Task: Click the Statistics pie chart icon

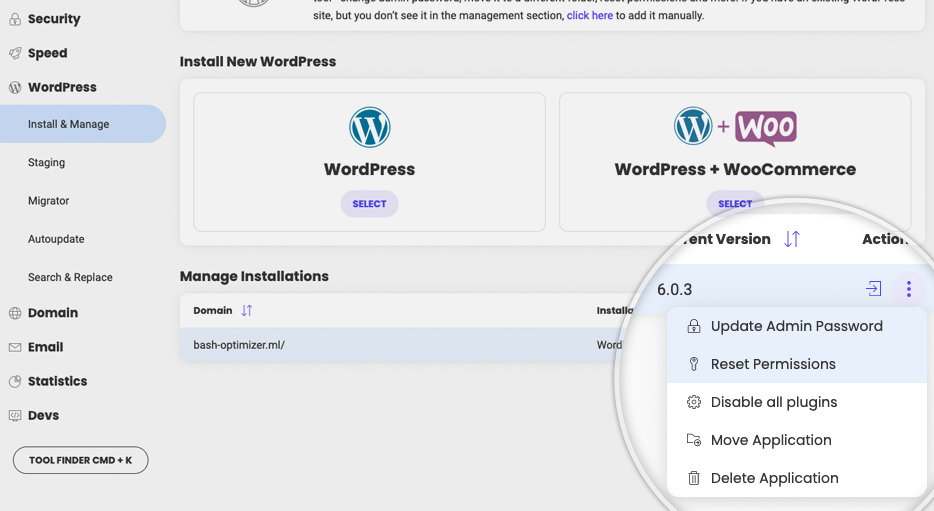Action: [x=15, y=382]
